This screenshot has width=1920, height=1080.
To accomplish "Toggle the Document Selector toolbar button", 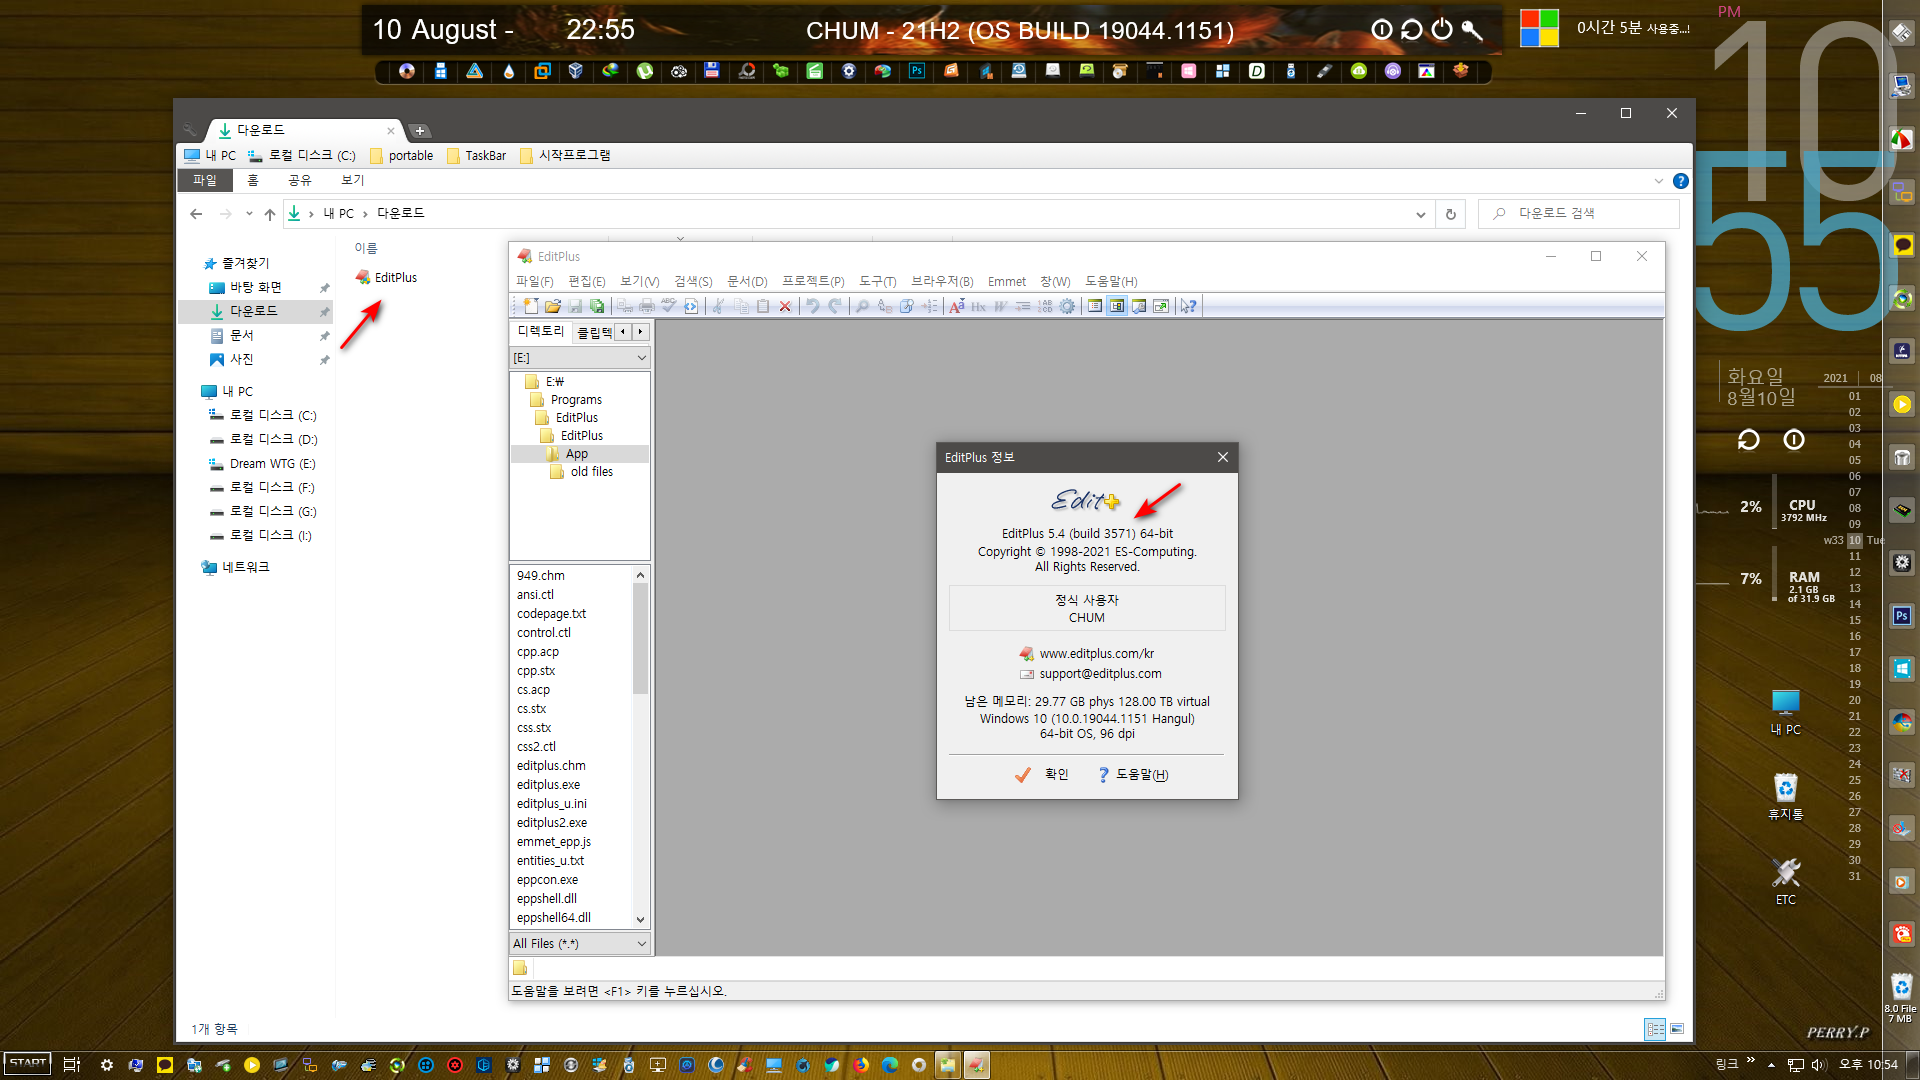I will pyautogui.click(x=1095, y=306).
